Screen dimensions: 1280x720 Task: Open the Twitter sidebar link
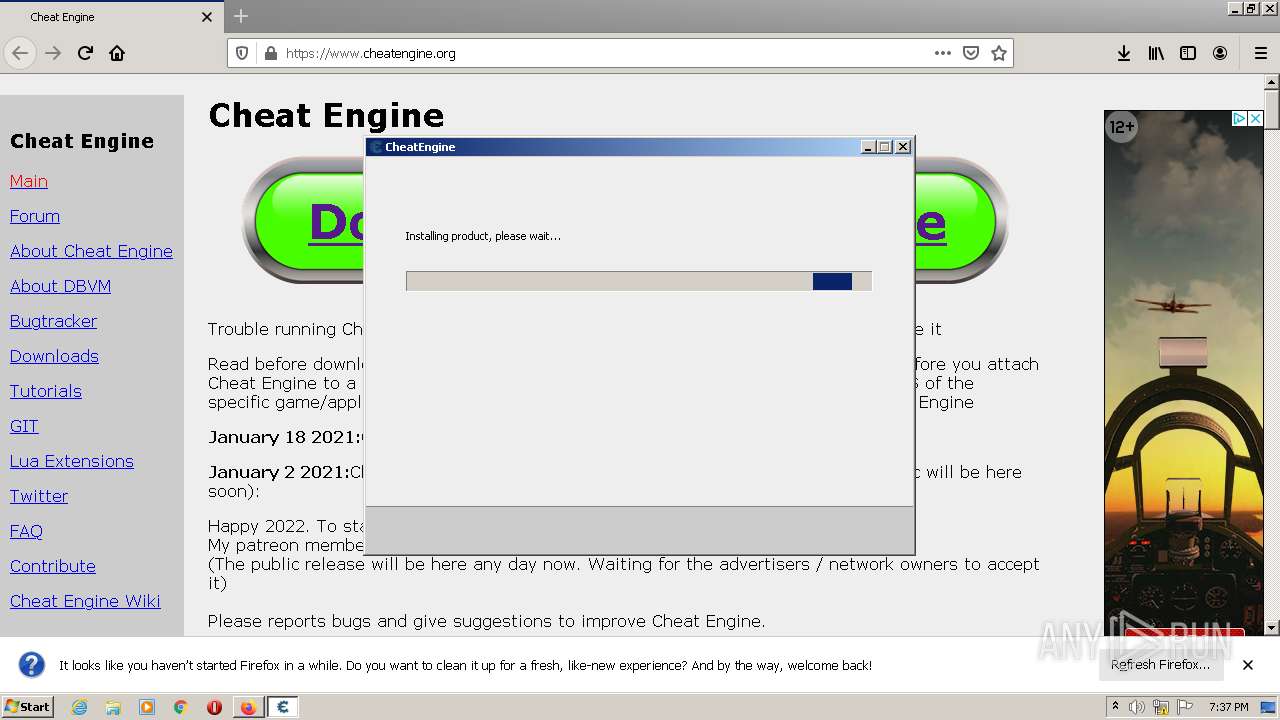point(39,496)
